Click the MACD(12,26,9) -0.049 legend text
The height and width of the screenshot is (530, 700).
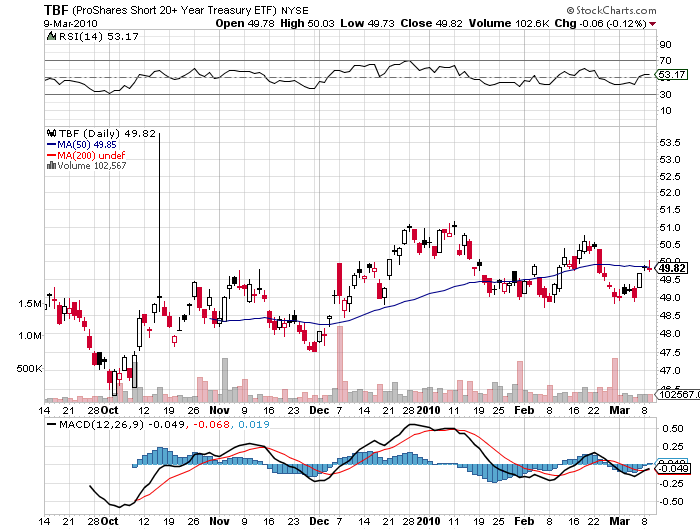pyautogui.click(x=122, y=424)
